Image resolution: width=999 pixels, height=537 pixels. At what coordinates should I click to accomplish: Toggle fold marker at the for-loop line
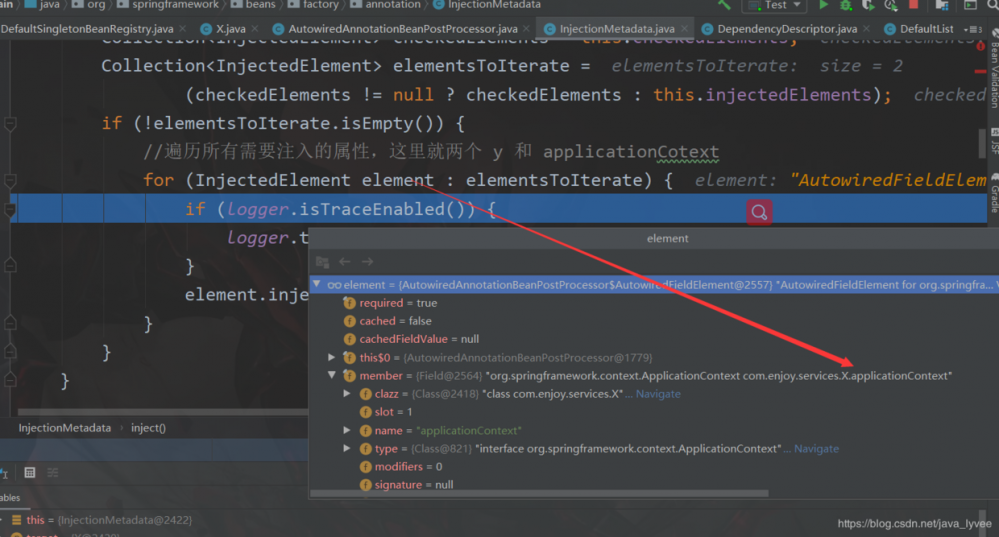[10, 180]
